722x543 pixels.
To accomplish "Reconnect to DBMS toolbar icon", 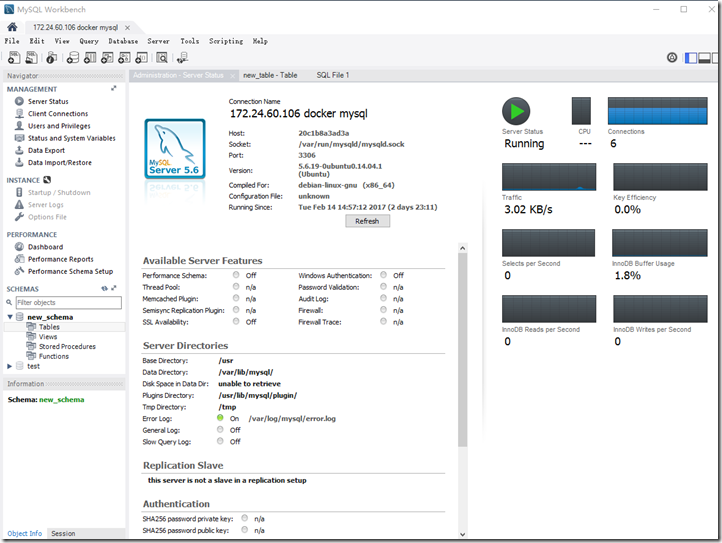I will [182, 58].
